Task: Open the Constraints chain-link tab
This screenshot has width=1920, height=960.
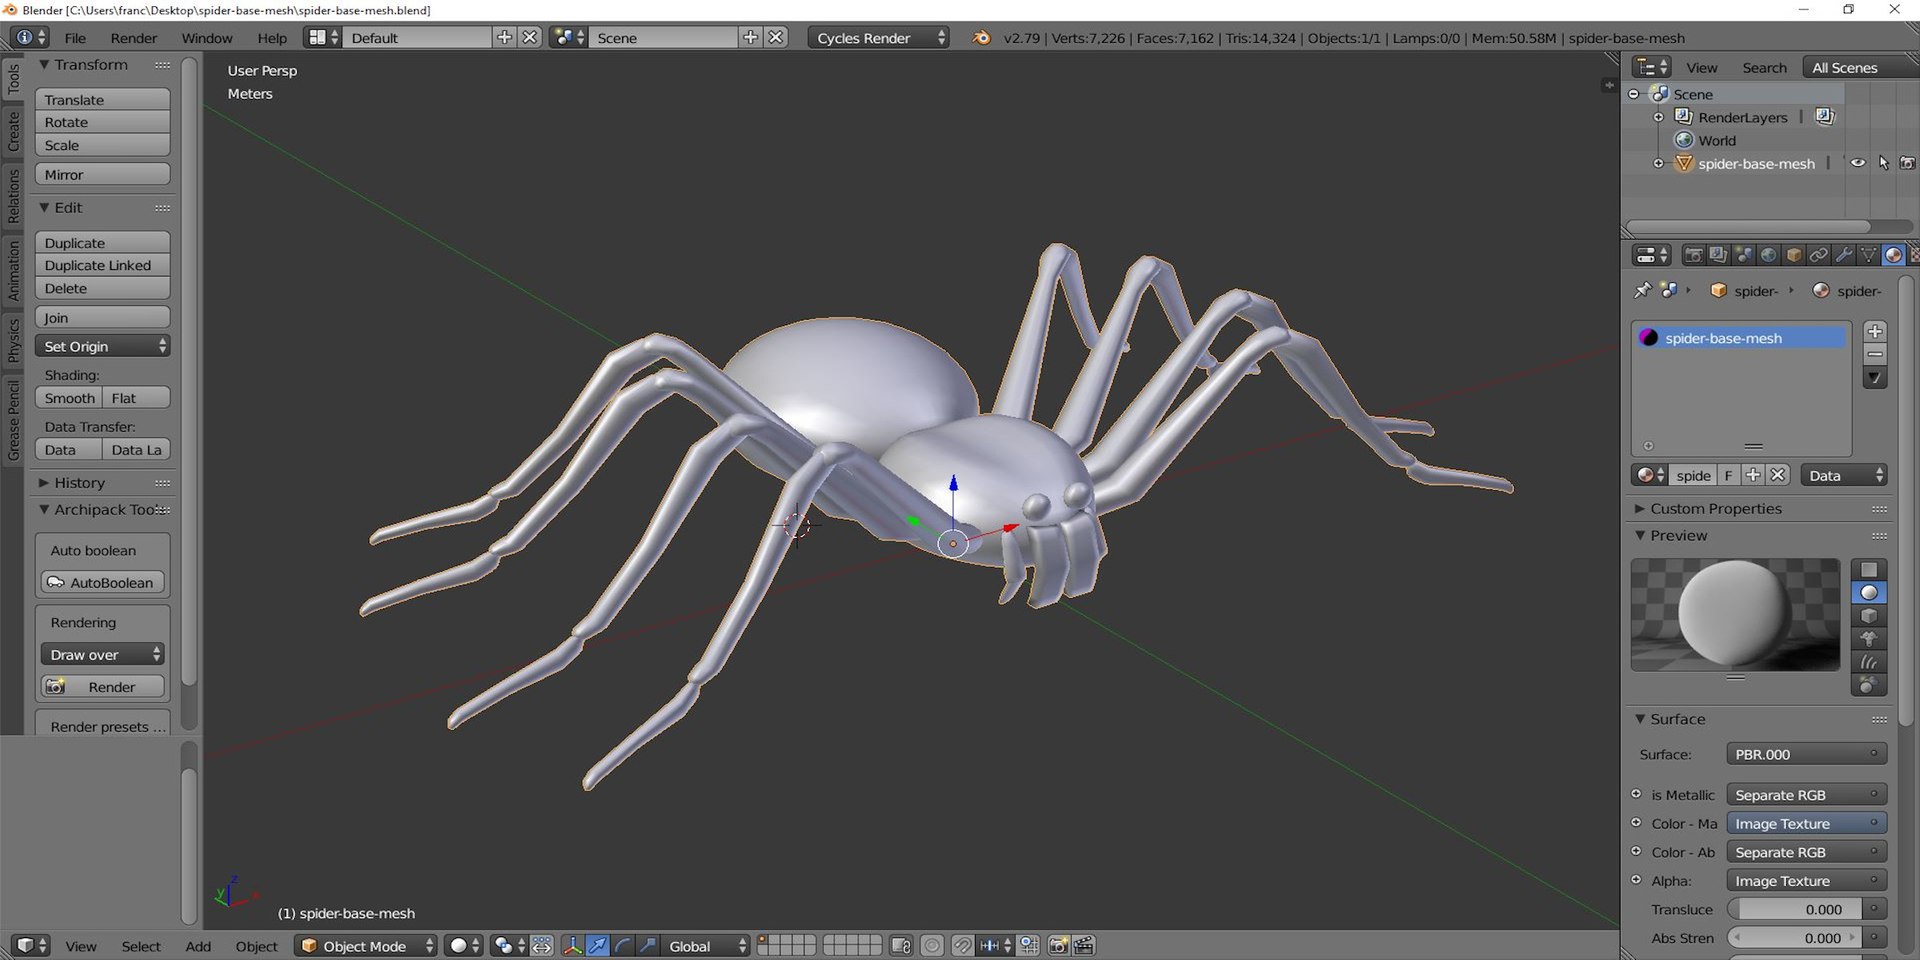Action: [1818, 255]
